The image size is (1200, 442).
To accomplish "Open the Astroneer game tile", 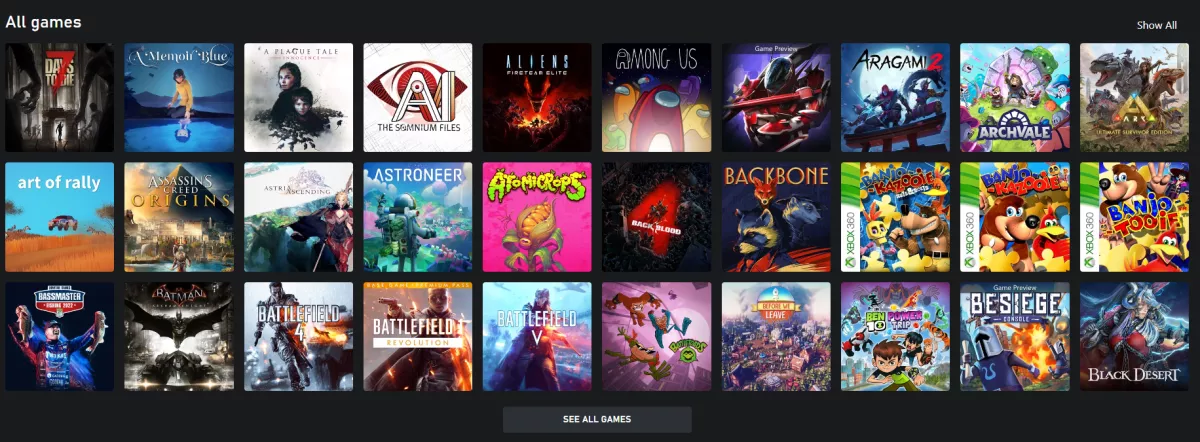I will tap(418, 217).
